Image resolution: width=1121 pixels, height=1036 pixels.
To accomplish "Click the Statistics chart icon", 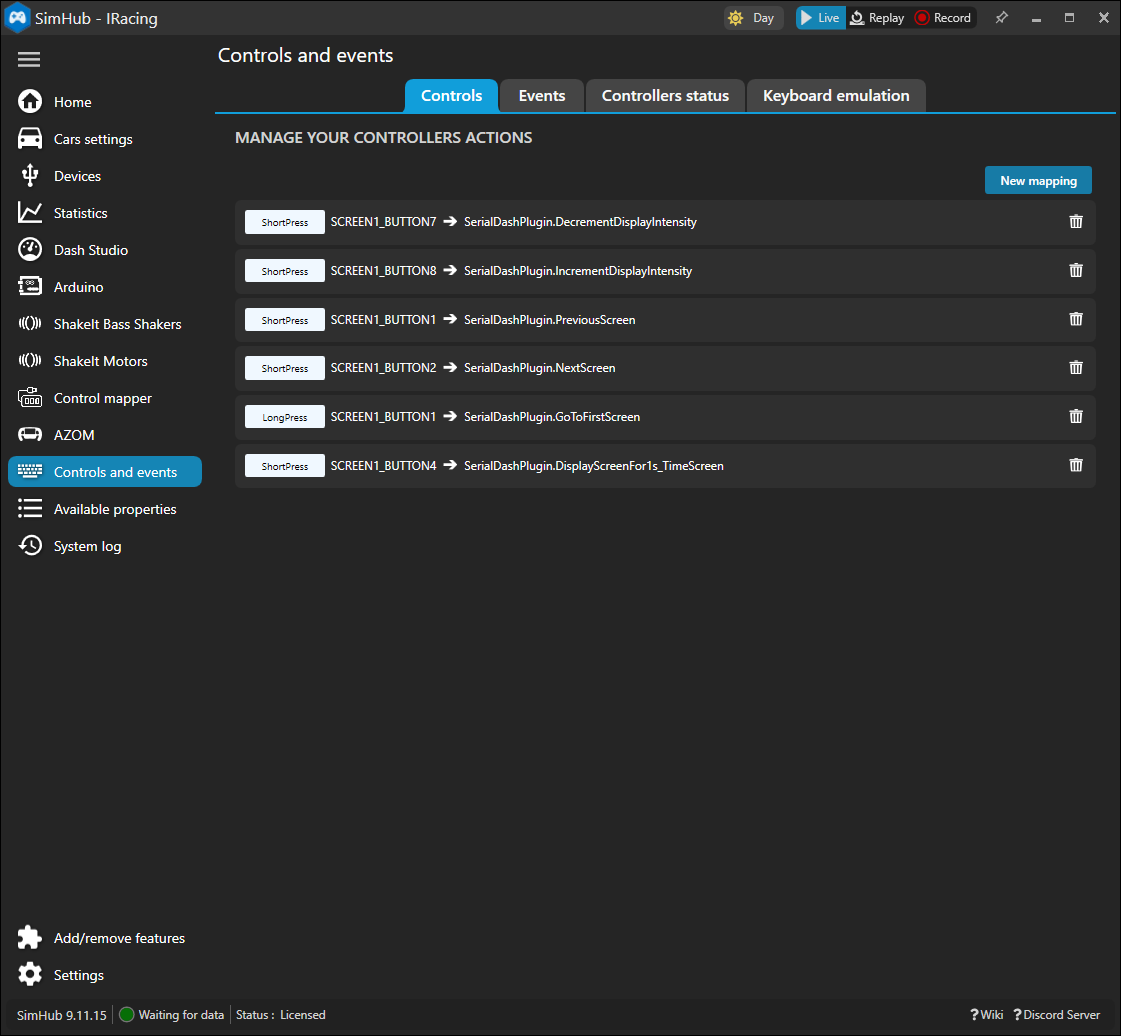I will pyautogui.click(x=30, y=212).
